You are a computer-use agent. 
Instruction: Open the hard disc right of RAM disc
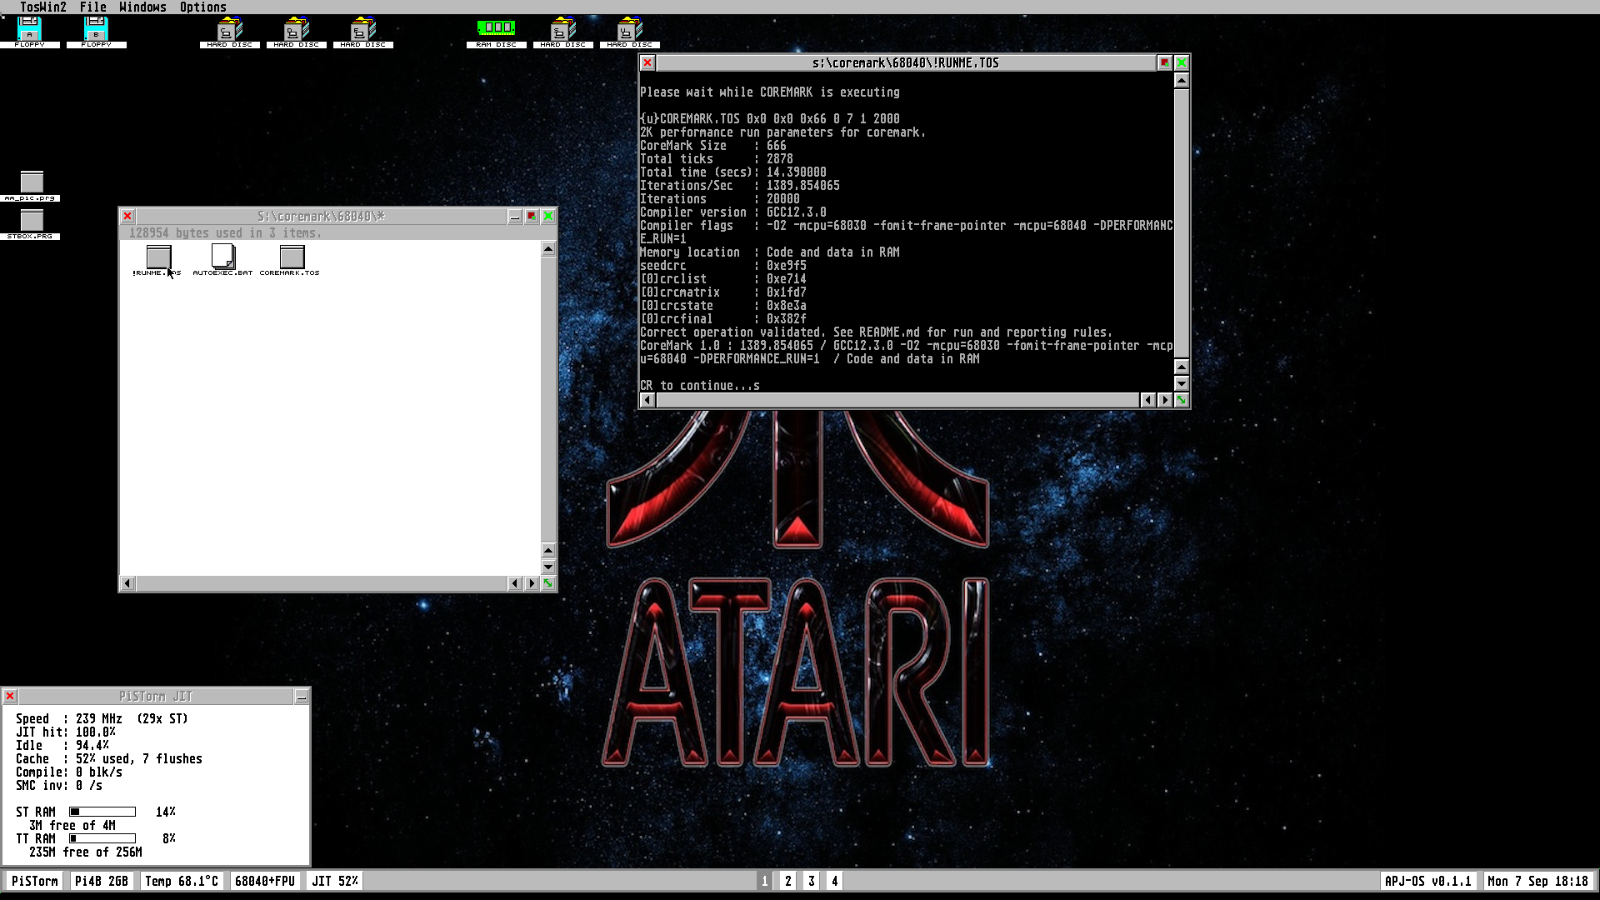click(x=563, y=32)
